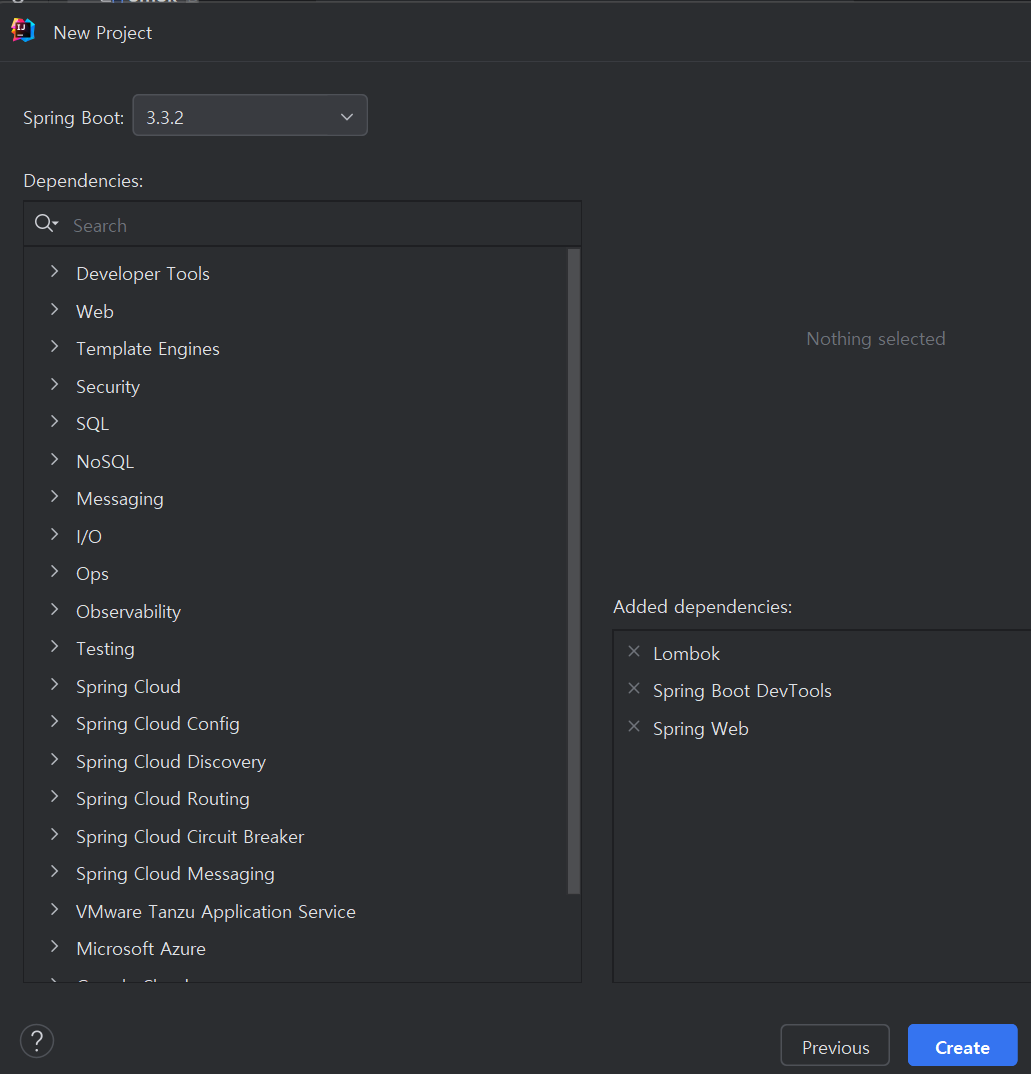Expand the Security category
The height and width of the screenshot is (1074, 1031).
pos(55,384)
